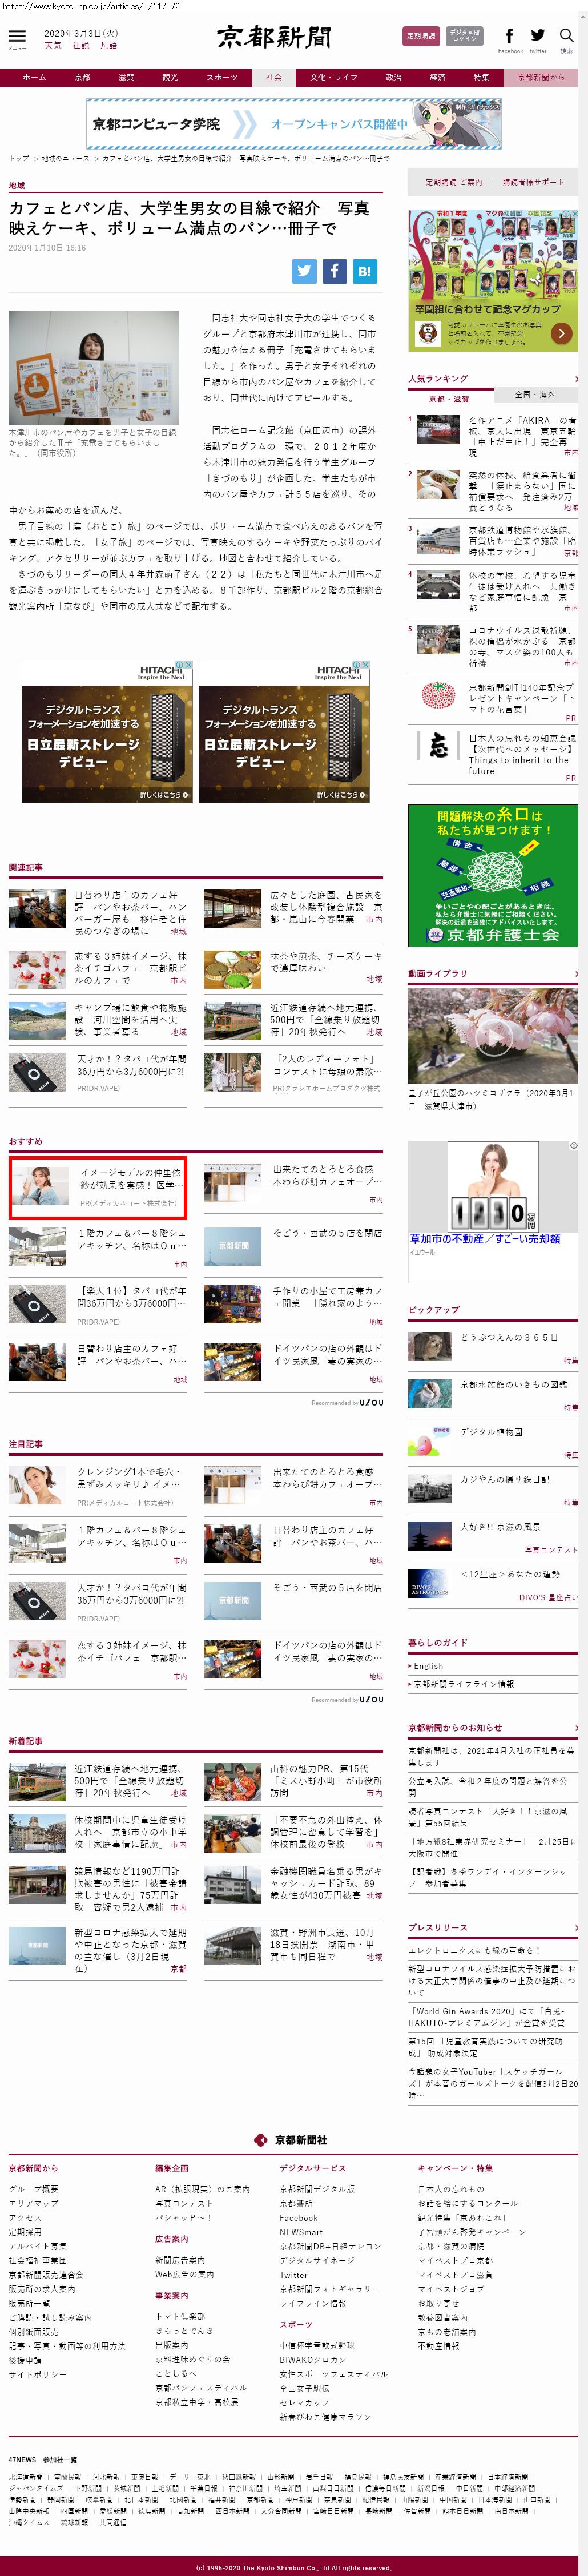
Task: Open the English link in 暮らしのガイド
Action: tap(429, 1666)
